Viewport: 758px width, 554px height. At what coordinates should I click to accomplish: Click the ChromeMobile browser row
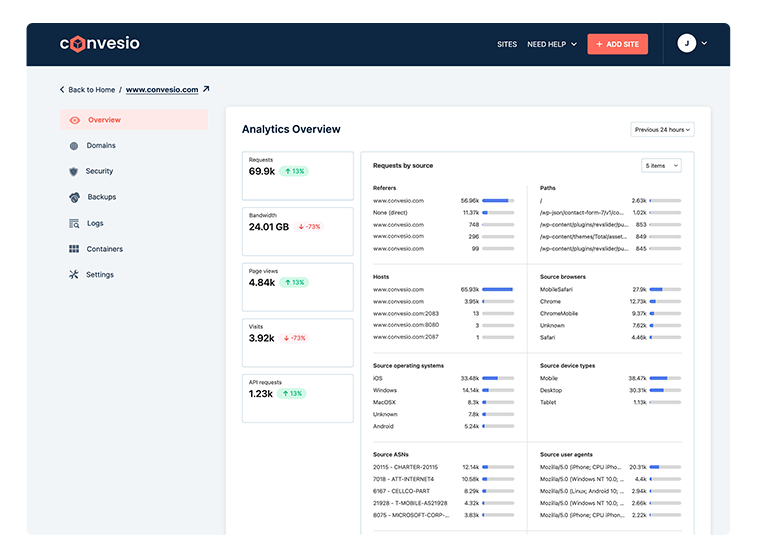click(611, 314)
